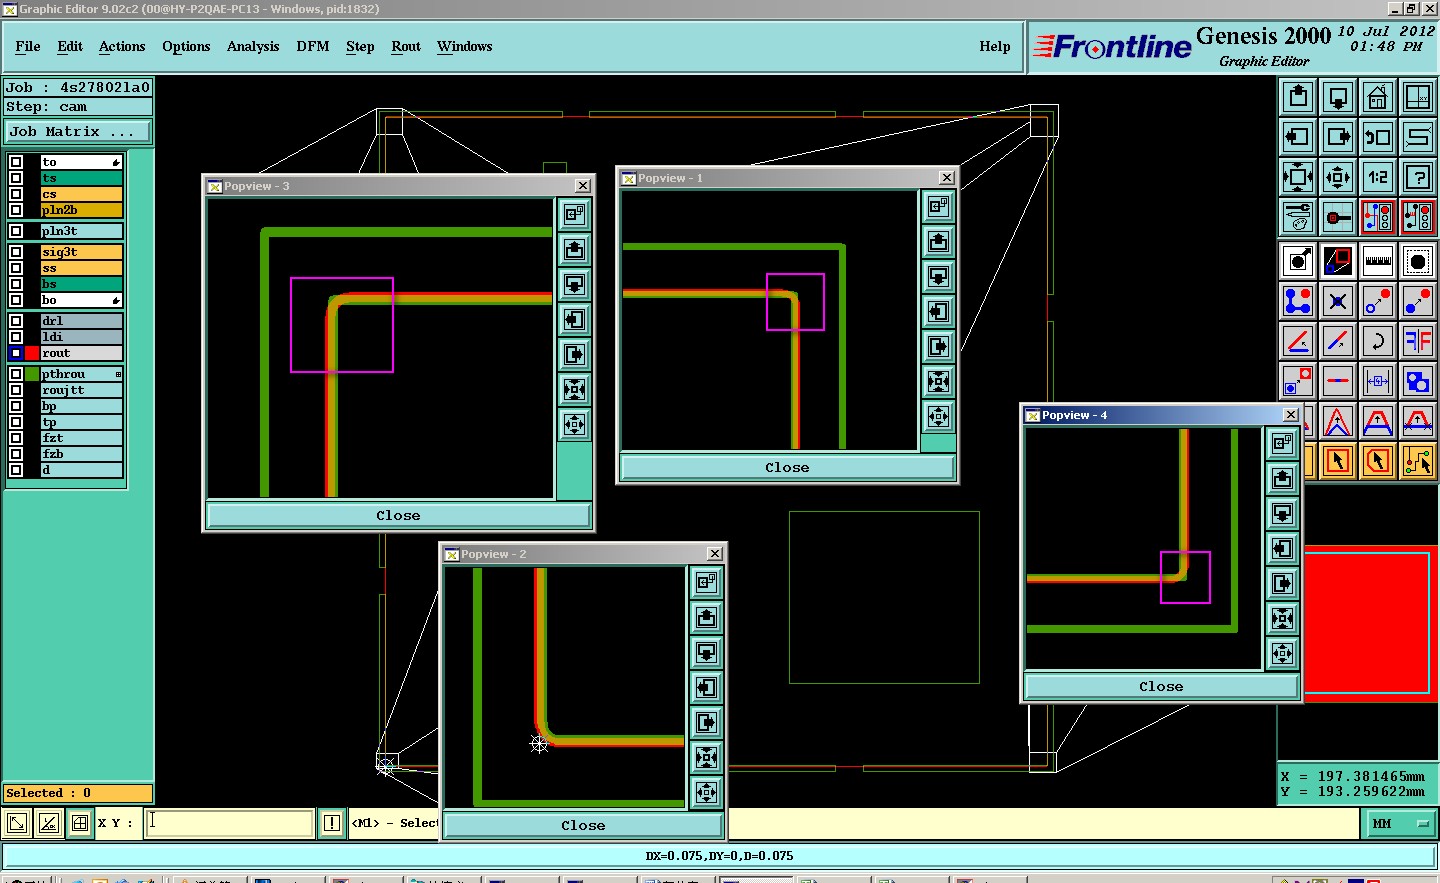This screenshot has width=1440, height=883.
Task: Click Close in Popview - 2
Action: [x=583, y=825]
